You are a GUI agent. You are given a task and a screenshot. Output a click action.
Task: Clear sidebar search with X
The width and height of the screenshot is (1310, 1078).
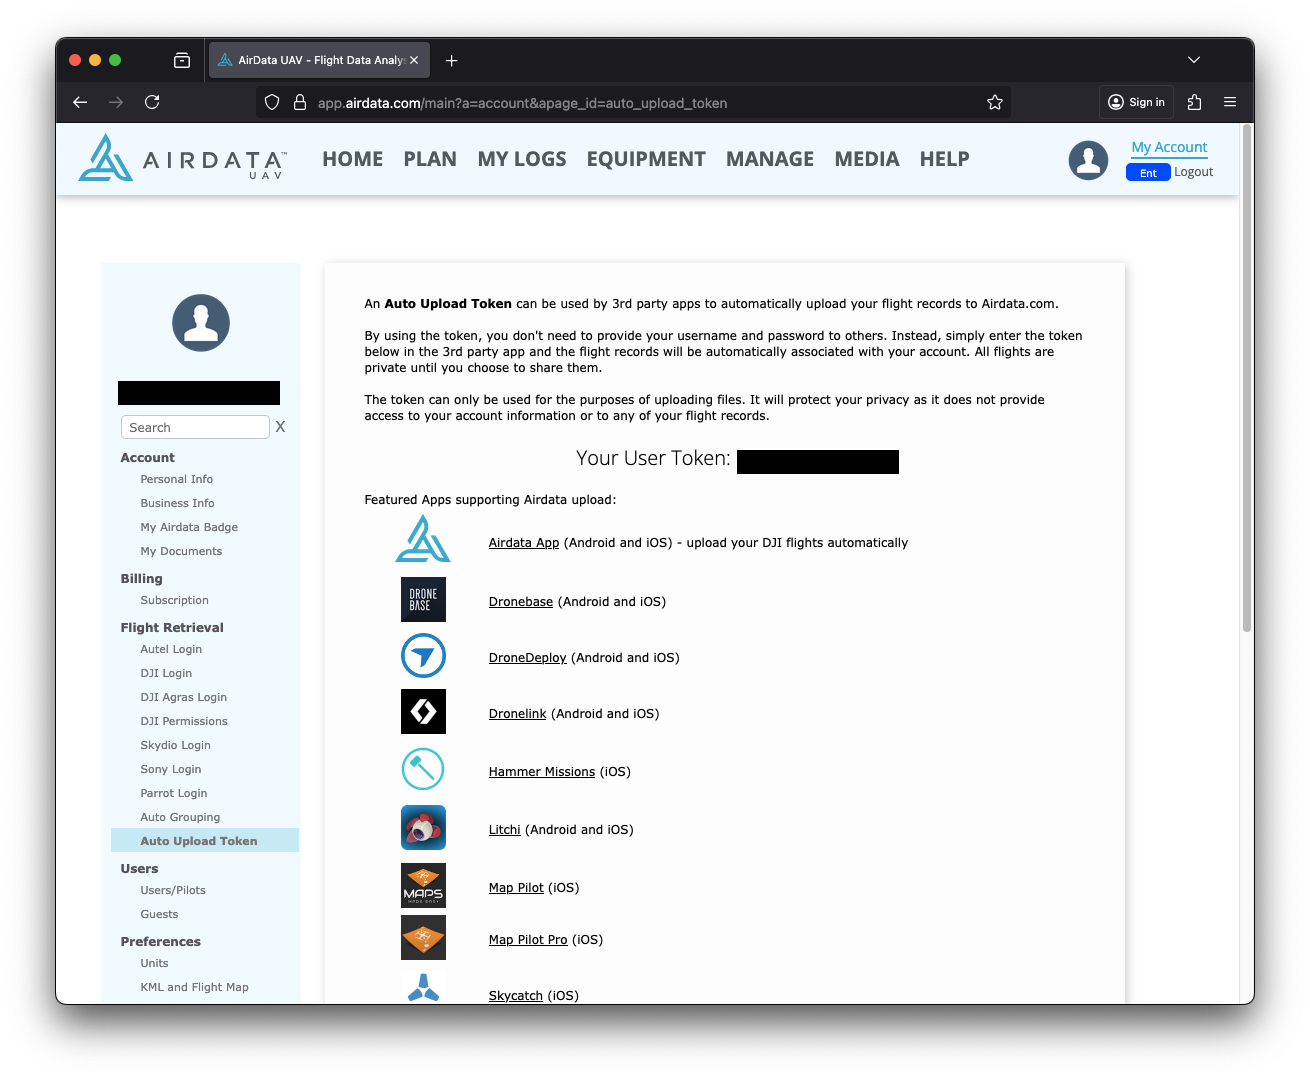(x=281, y=427)
